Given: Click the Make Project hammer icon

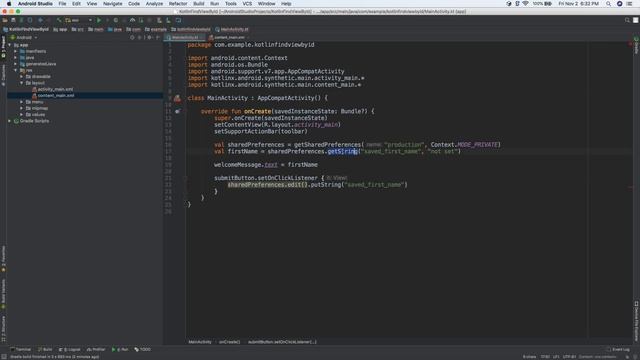Looking at the screenshot, I should 59,20.
